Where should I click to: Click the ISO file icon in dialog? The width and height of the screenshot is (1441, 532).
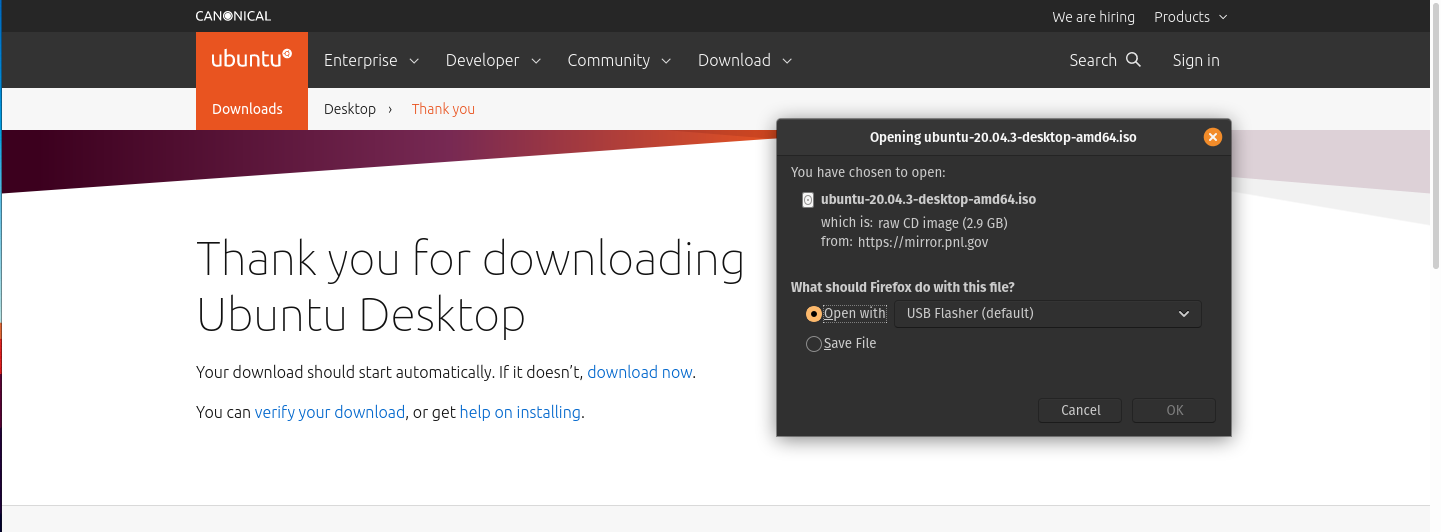808,200
